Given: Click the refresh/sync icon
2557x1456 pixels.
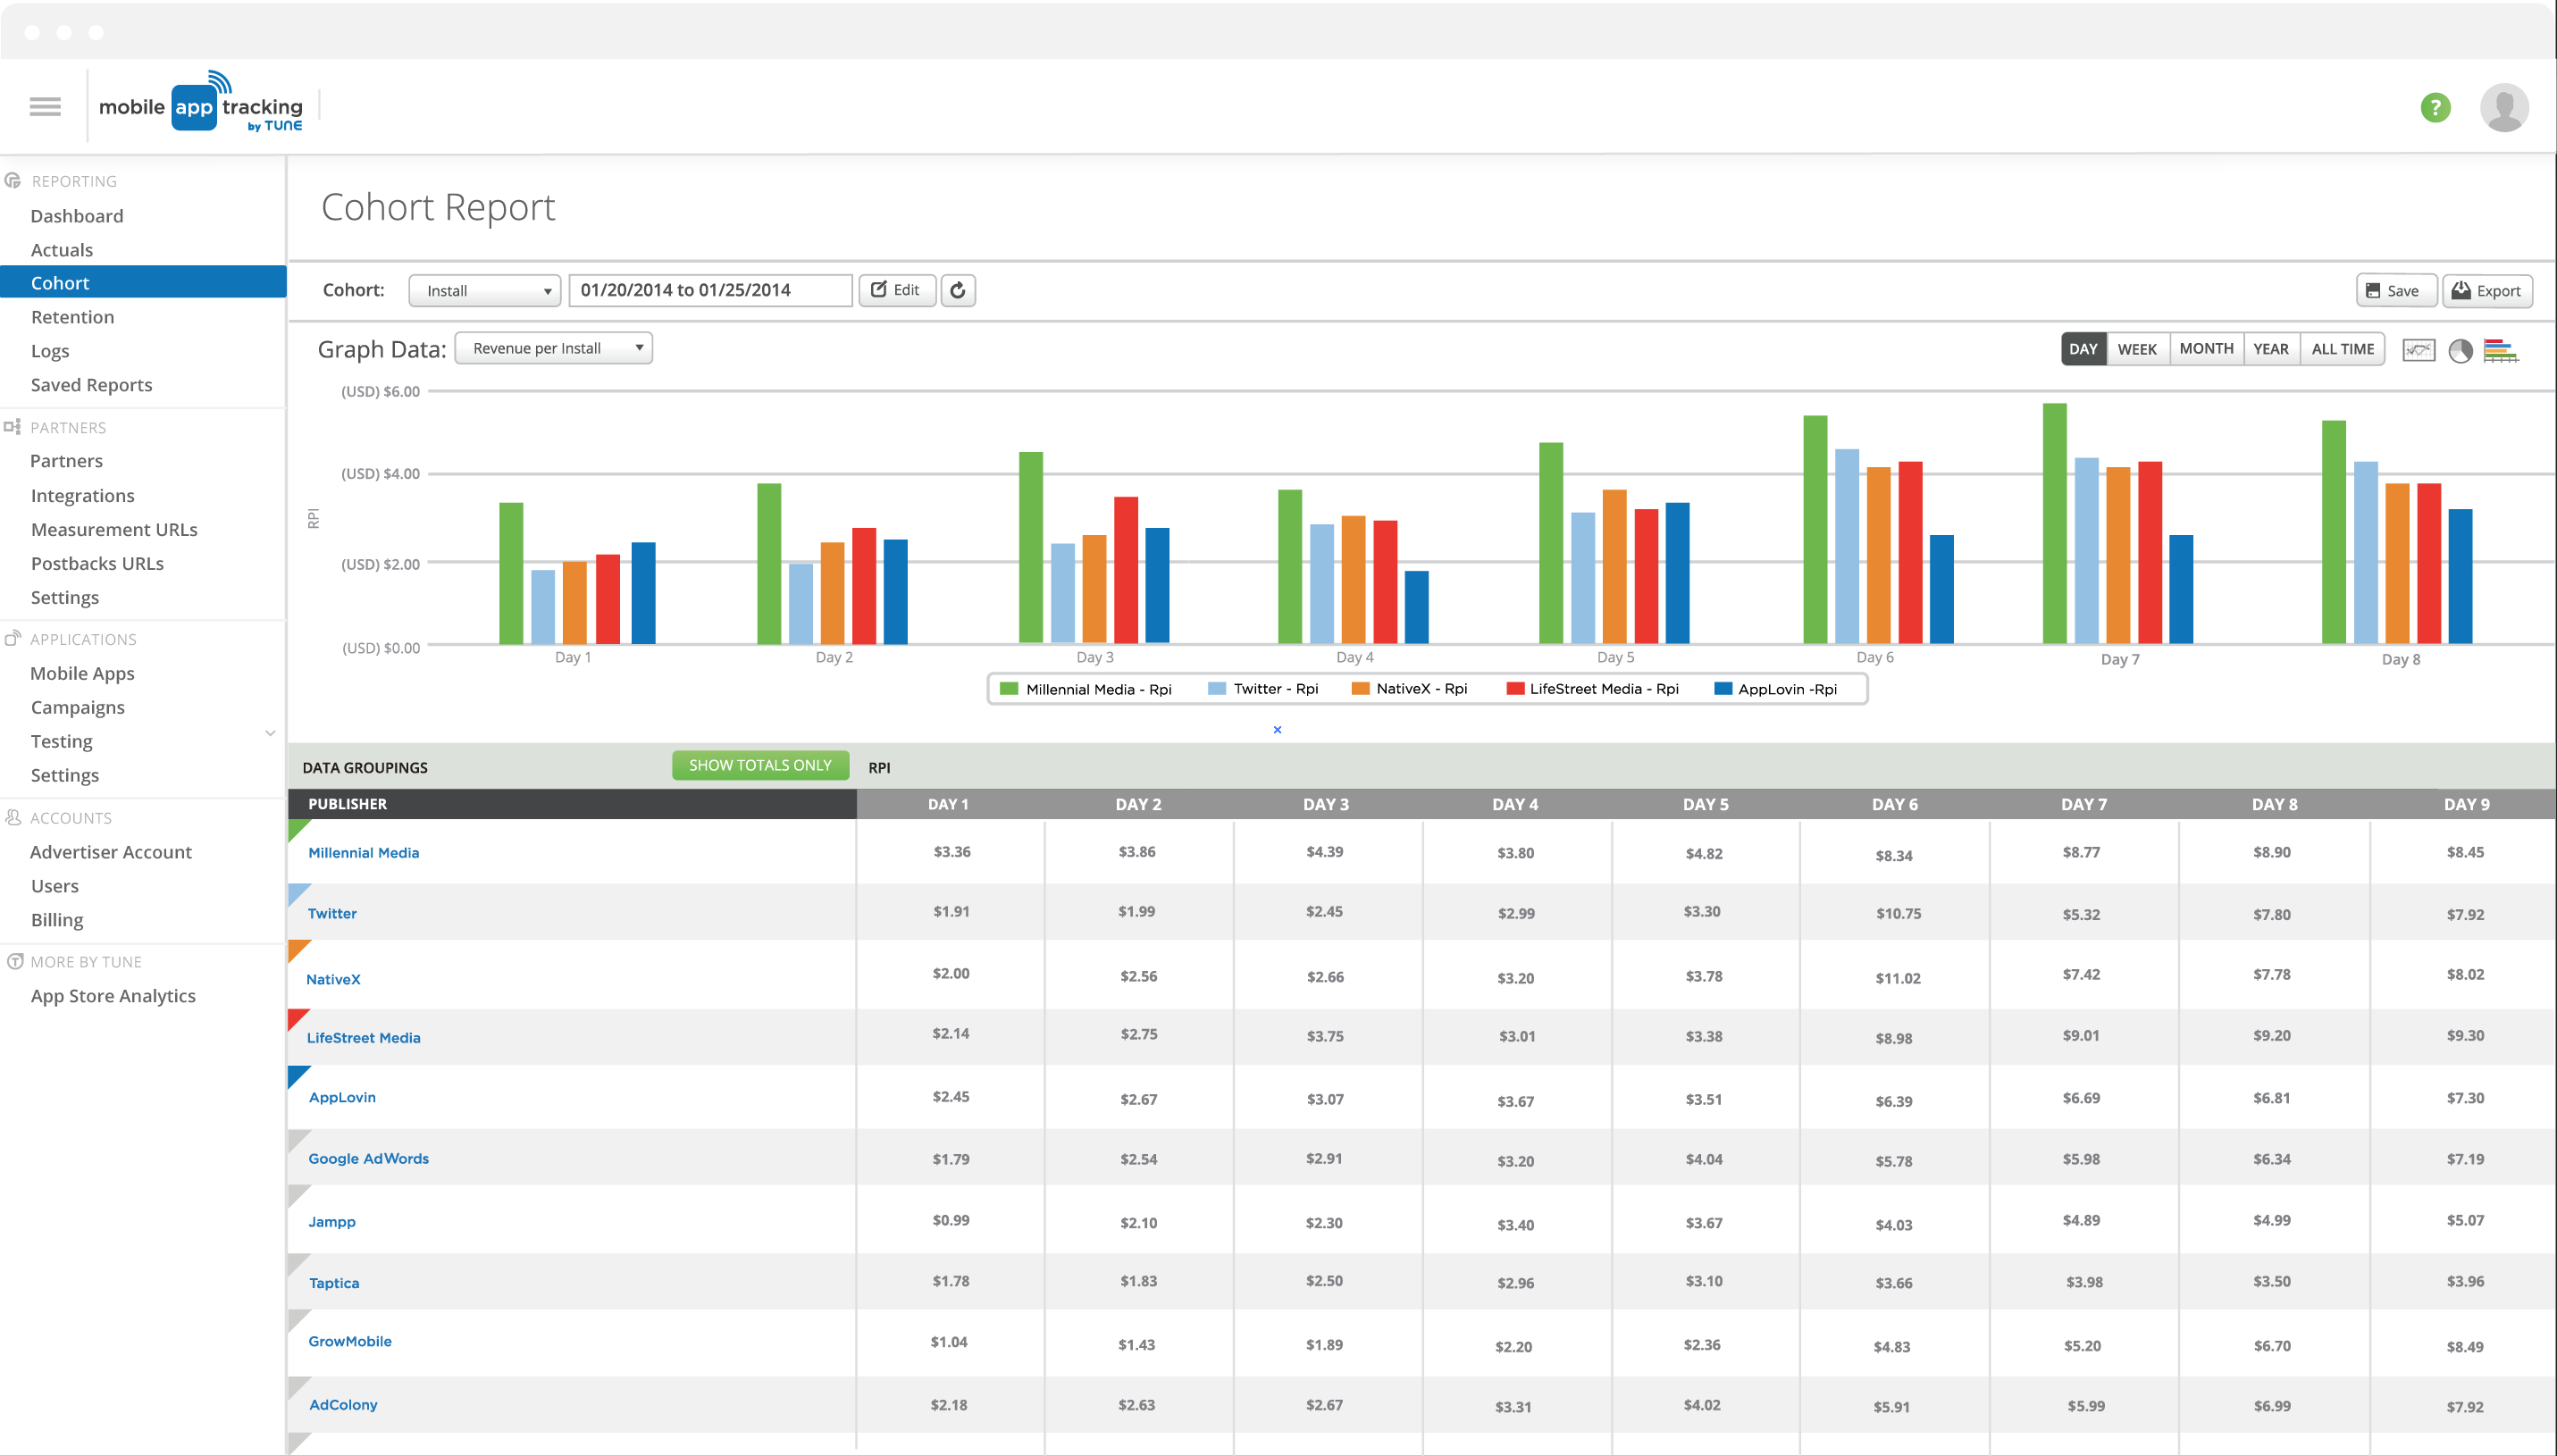Looking at the screenshot, I should click(959, 288).
